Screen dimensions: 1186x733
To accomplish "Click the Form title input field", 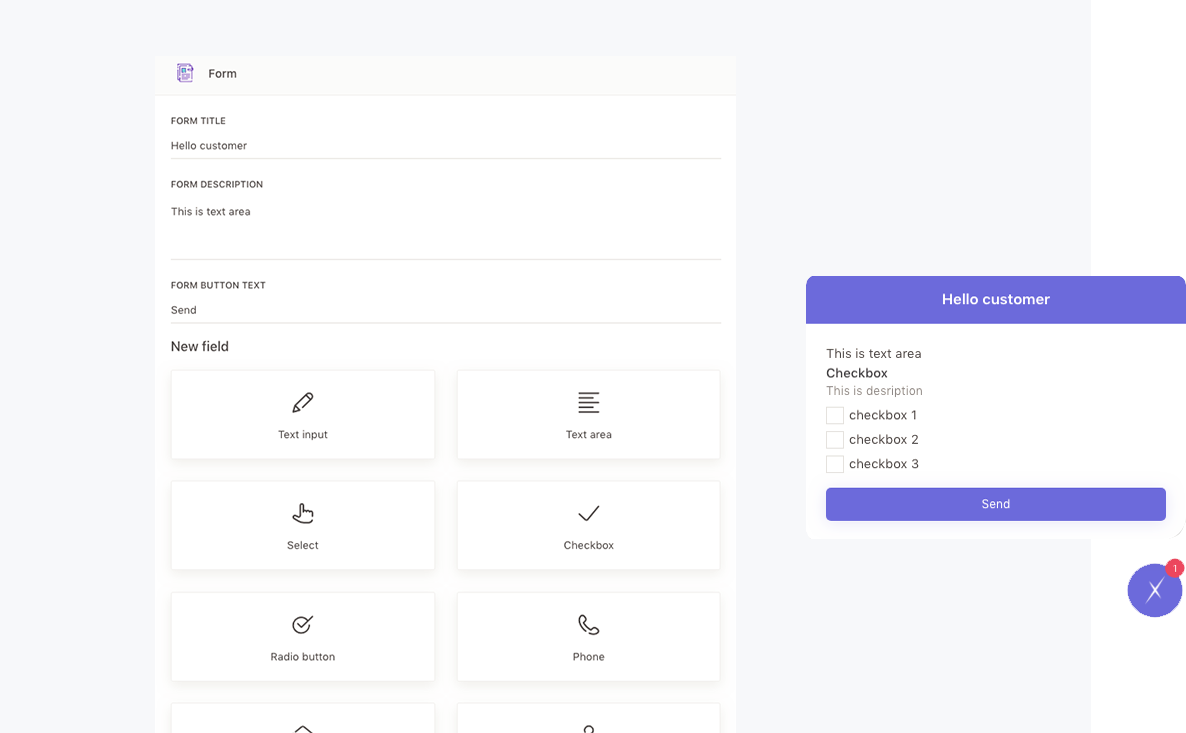I will coord(445,146).
